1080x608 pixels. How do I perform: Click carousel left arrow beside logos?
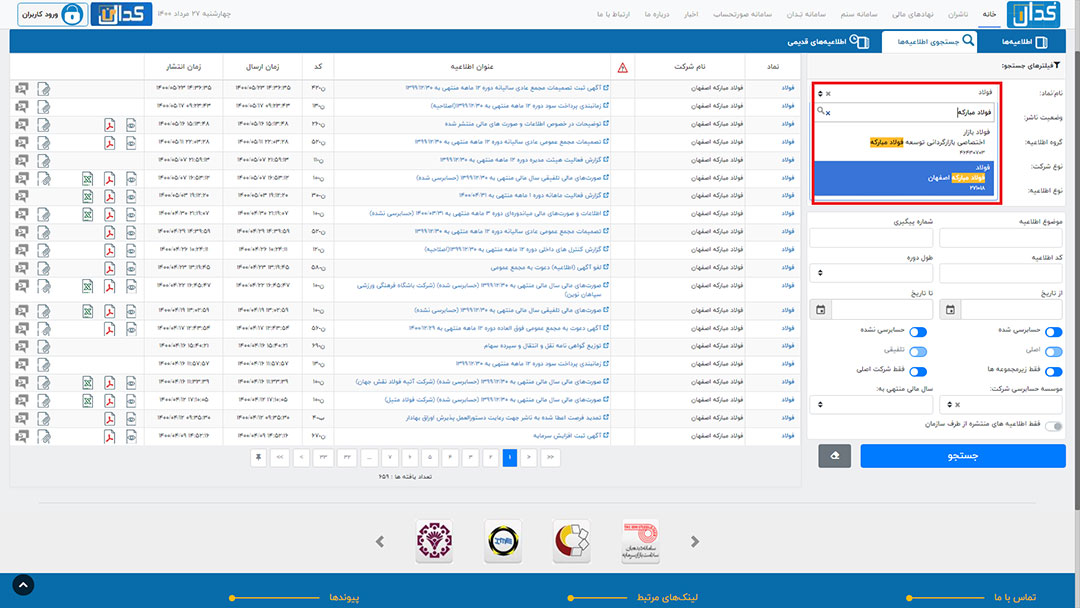point(380,542)
